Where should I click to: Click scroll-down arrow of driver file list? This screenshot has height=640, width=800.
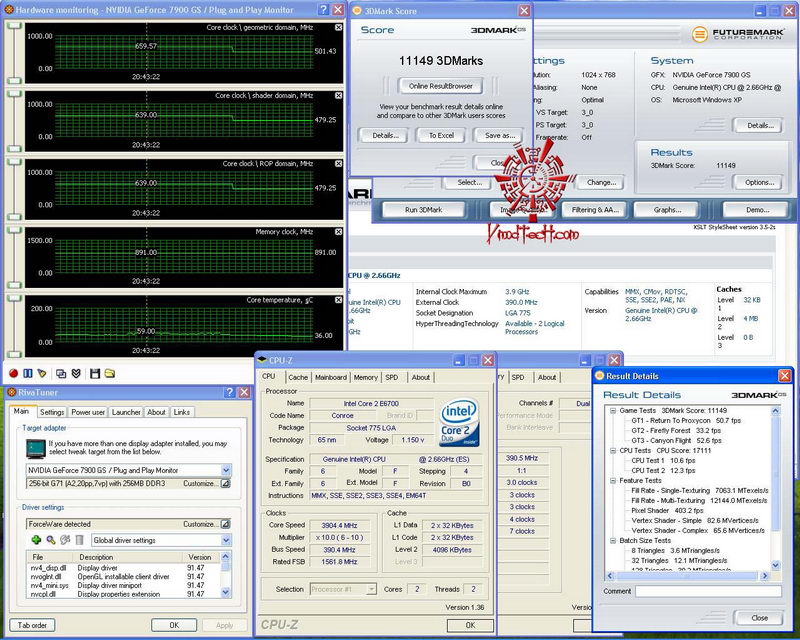click(x=226, y=592)
